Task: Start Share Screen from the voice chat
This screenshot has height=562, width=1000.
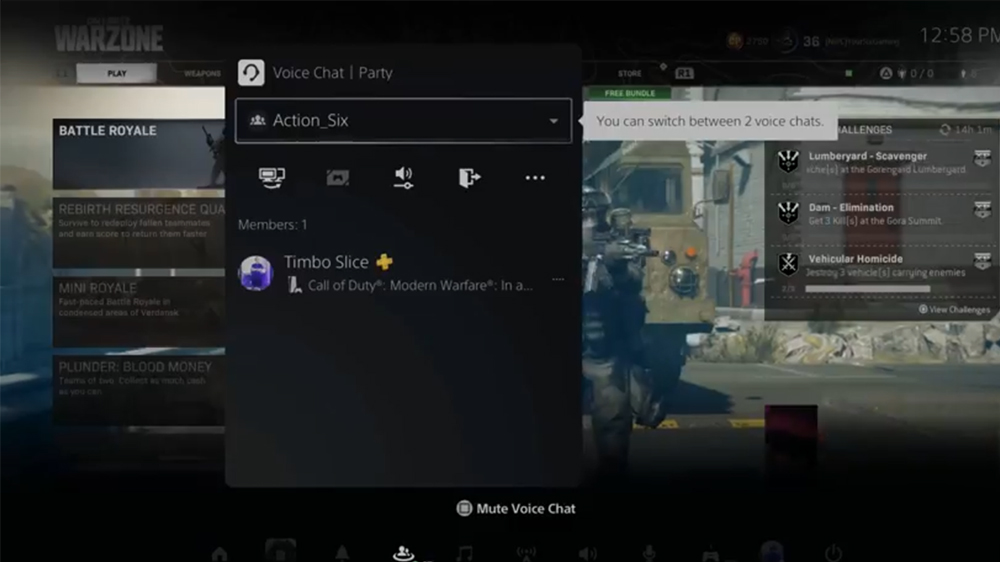Action: 272,177
